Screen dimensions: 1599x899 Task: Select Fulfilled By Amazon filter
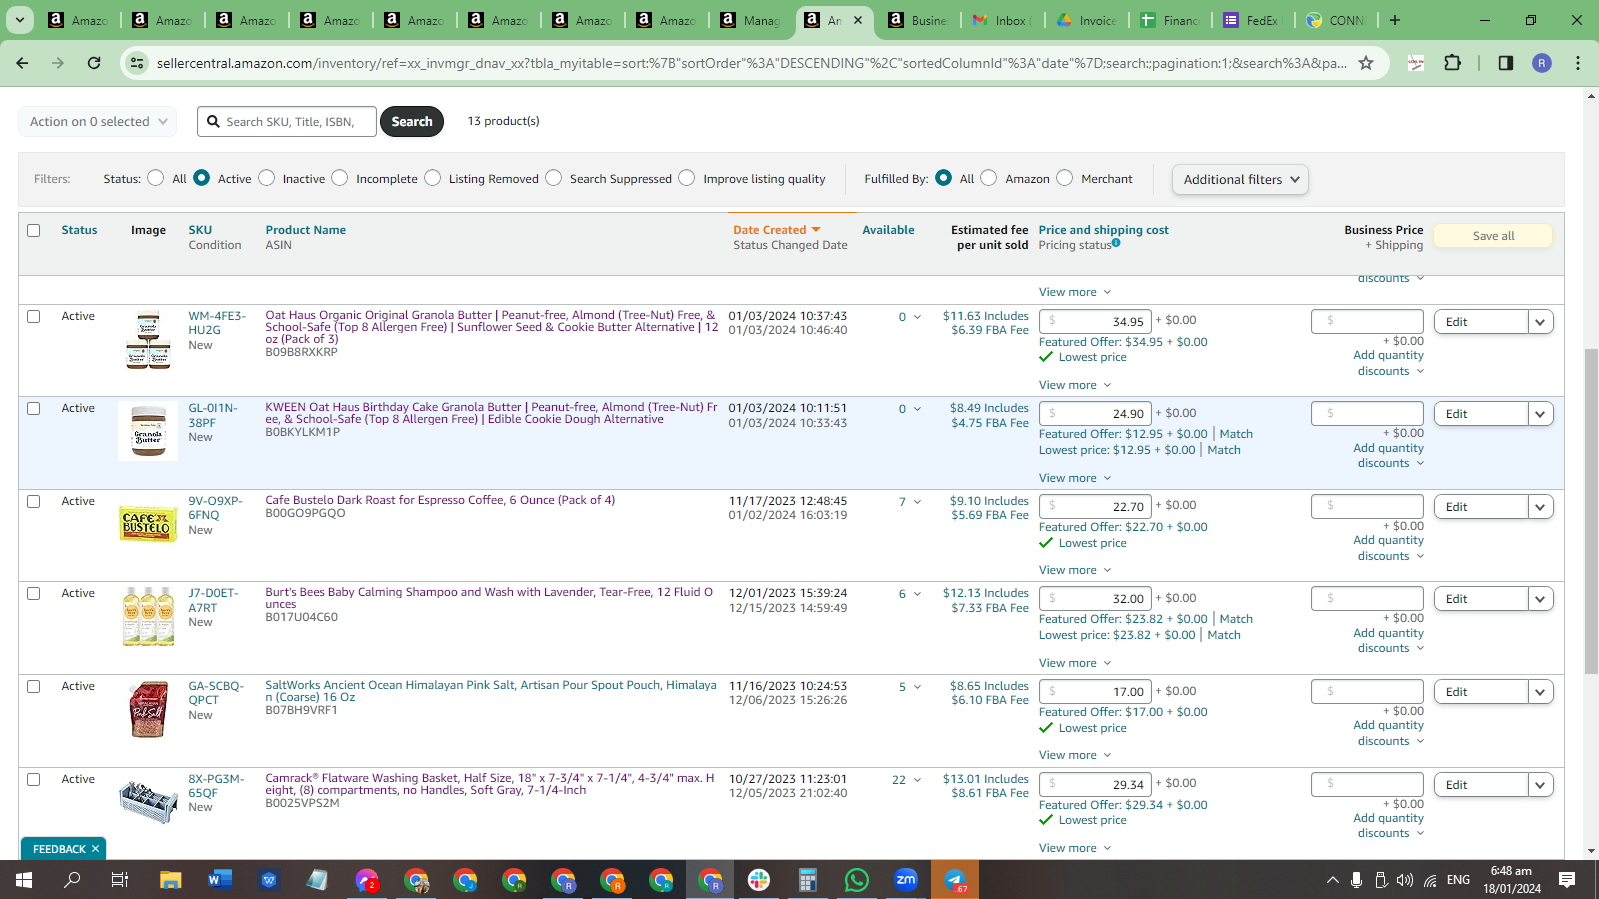click(988, 178)
